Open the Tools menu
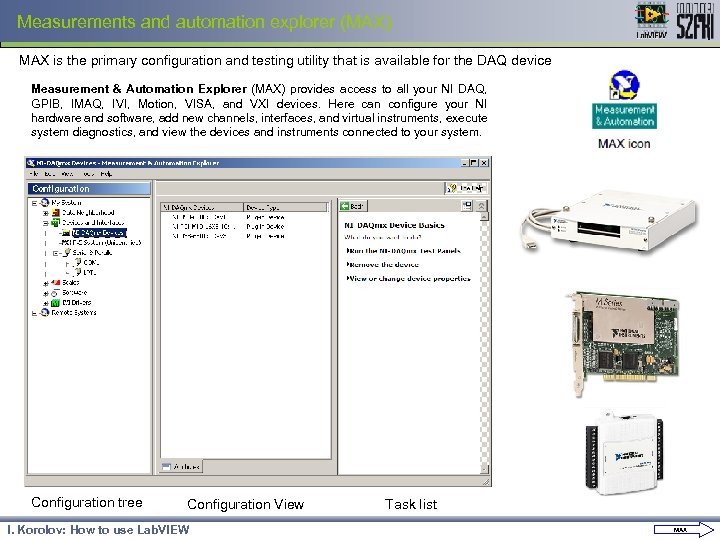Screen dimensions: 720x540 [x=89, y=174]
